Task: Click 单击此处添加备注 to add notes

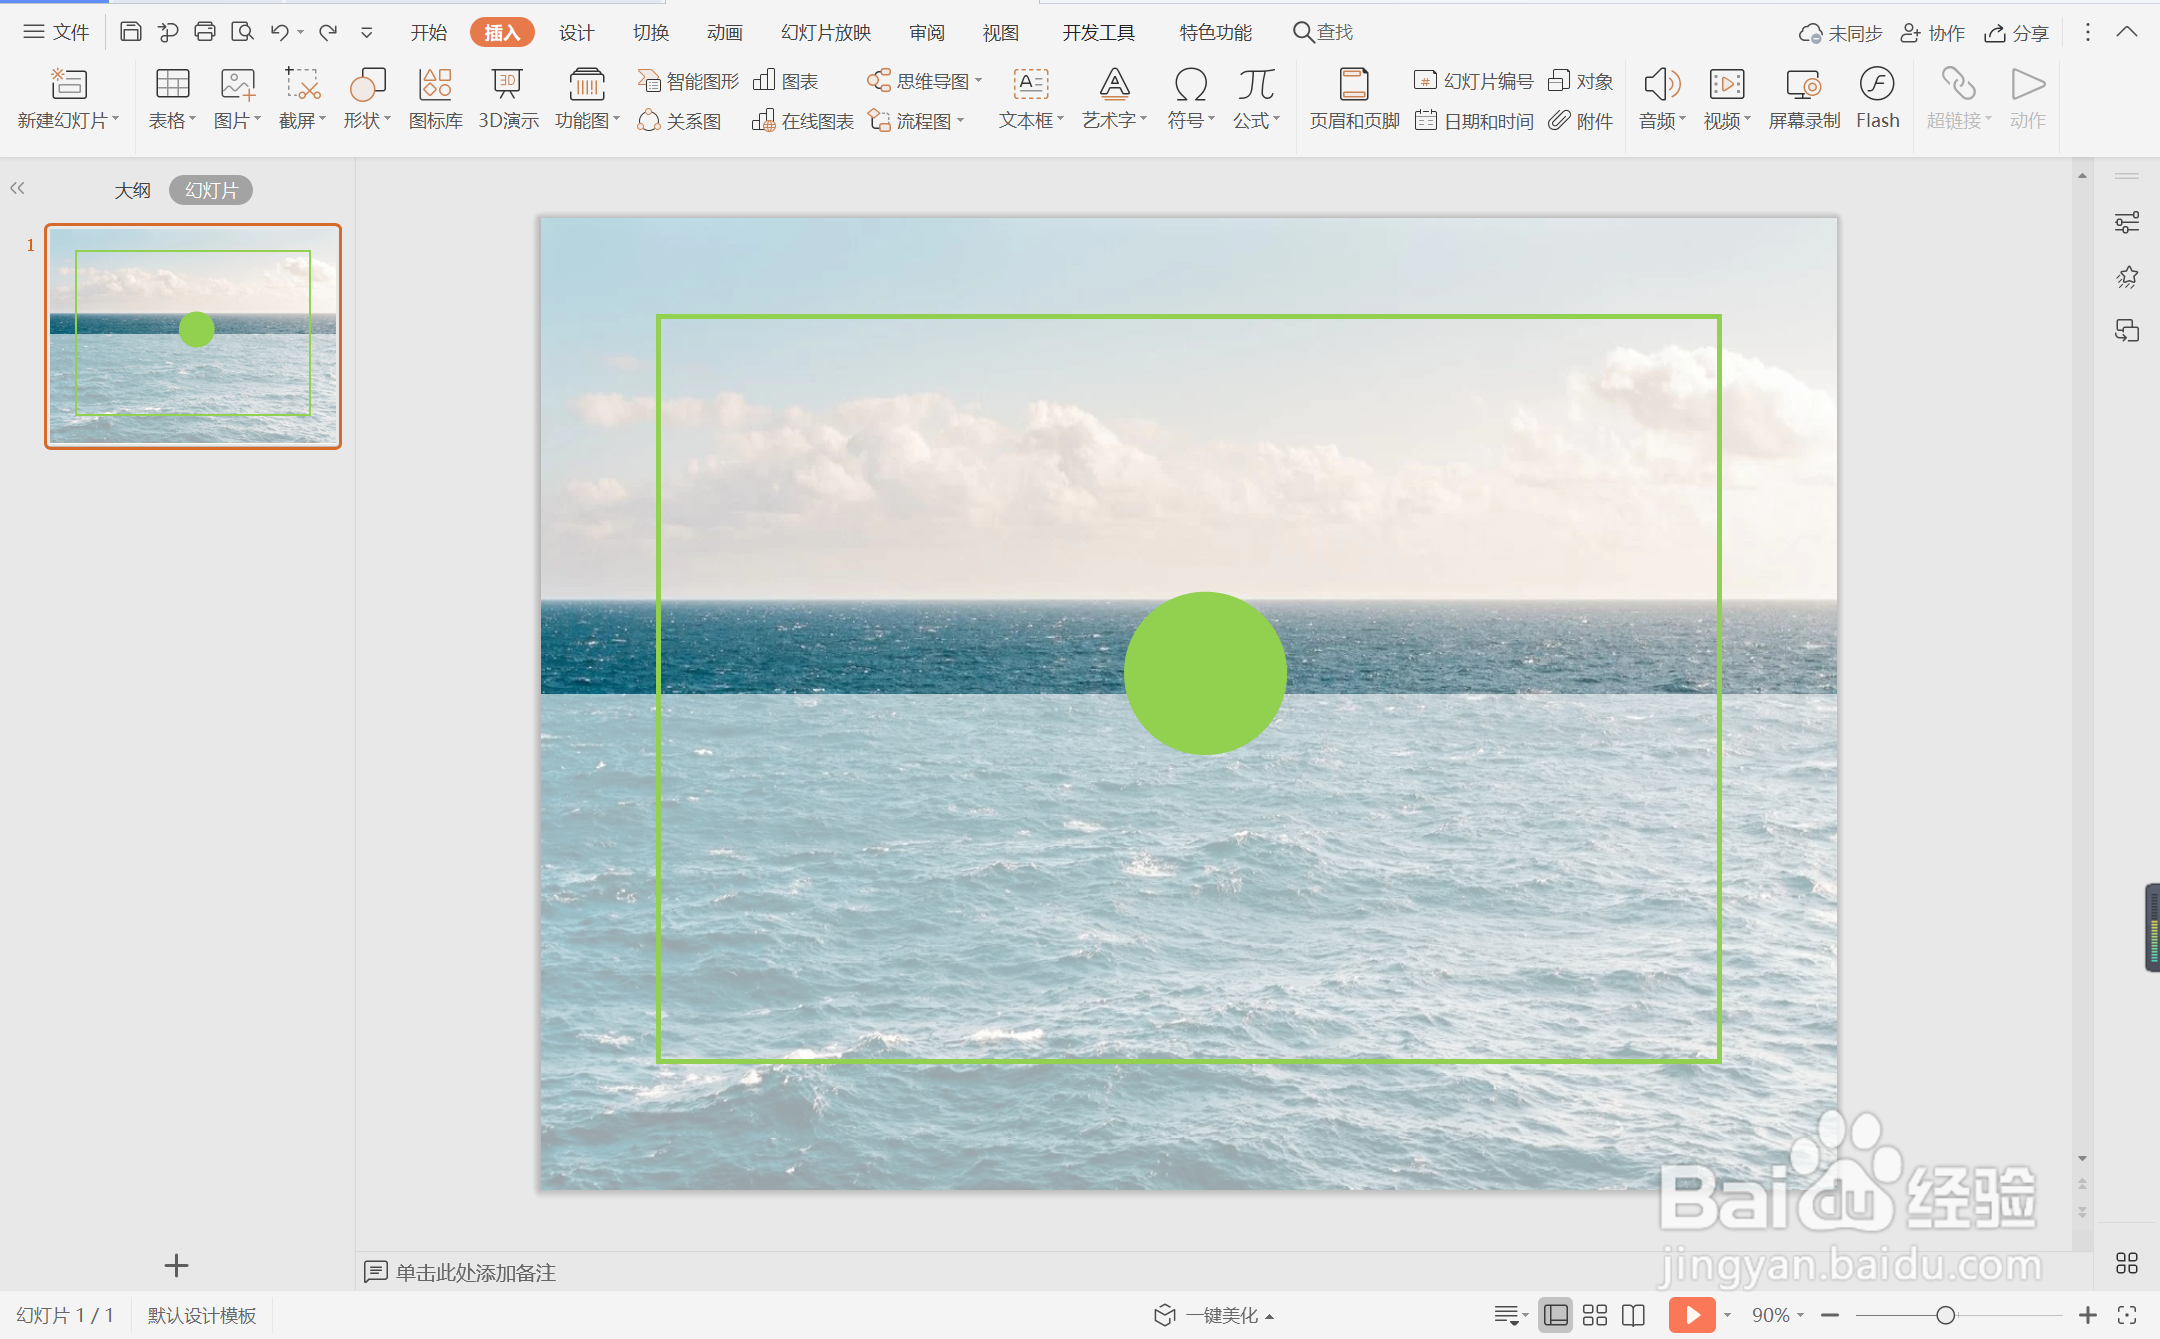Action: click(x=475, y=1272)
